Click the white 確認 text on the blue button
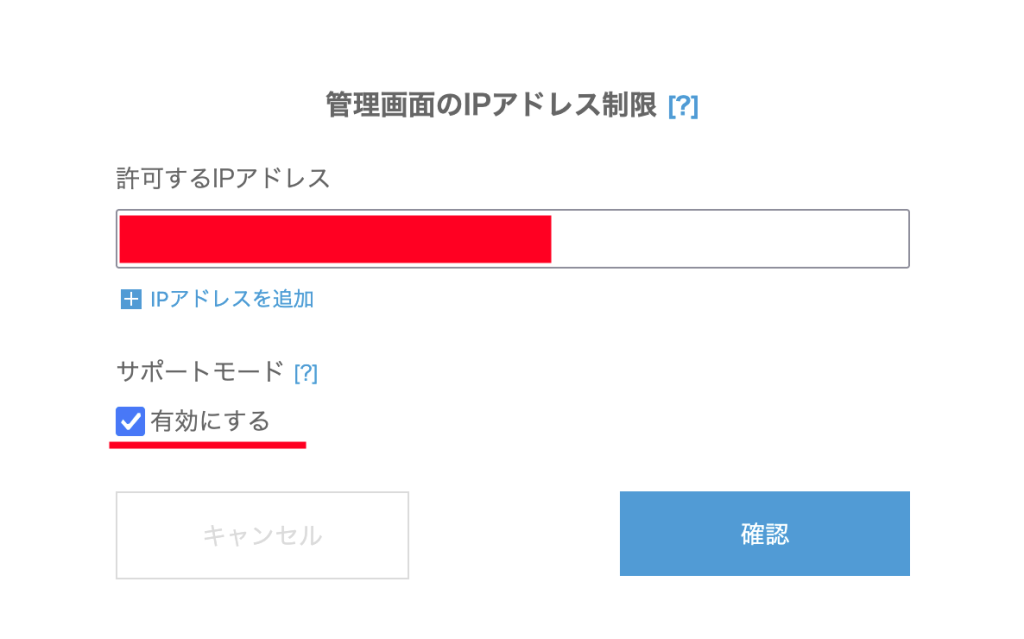1024x639 pixels. pyautogui.click(x=765, y=534)
